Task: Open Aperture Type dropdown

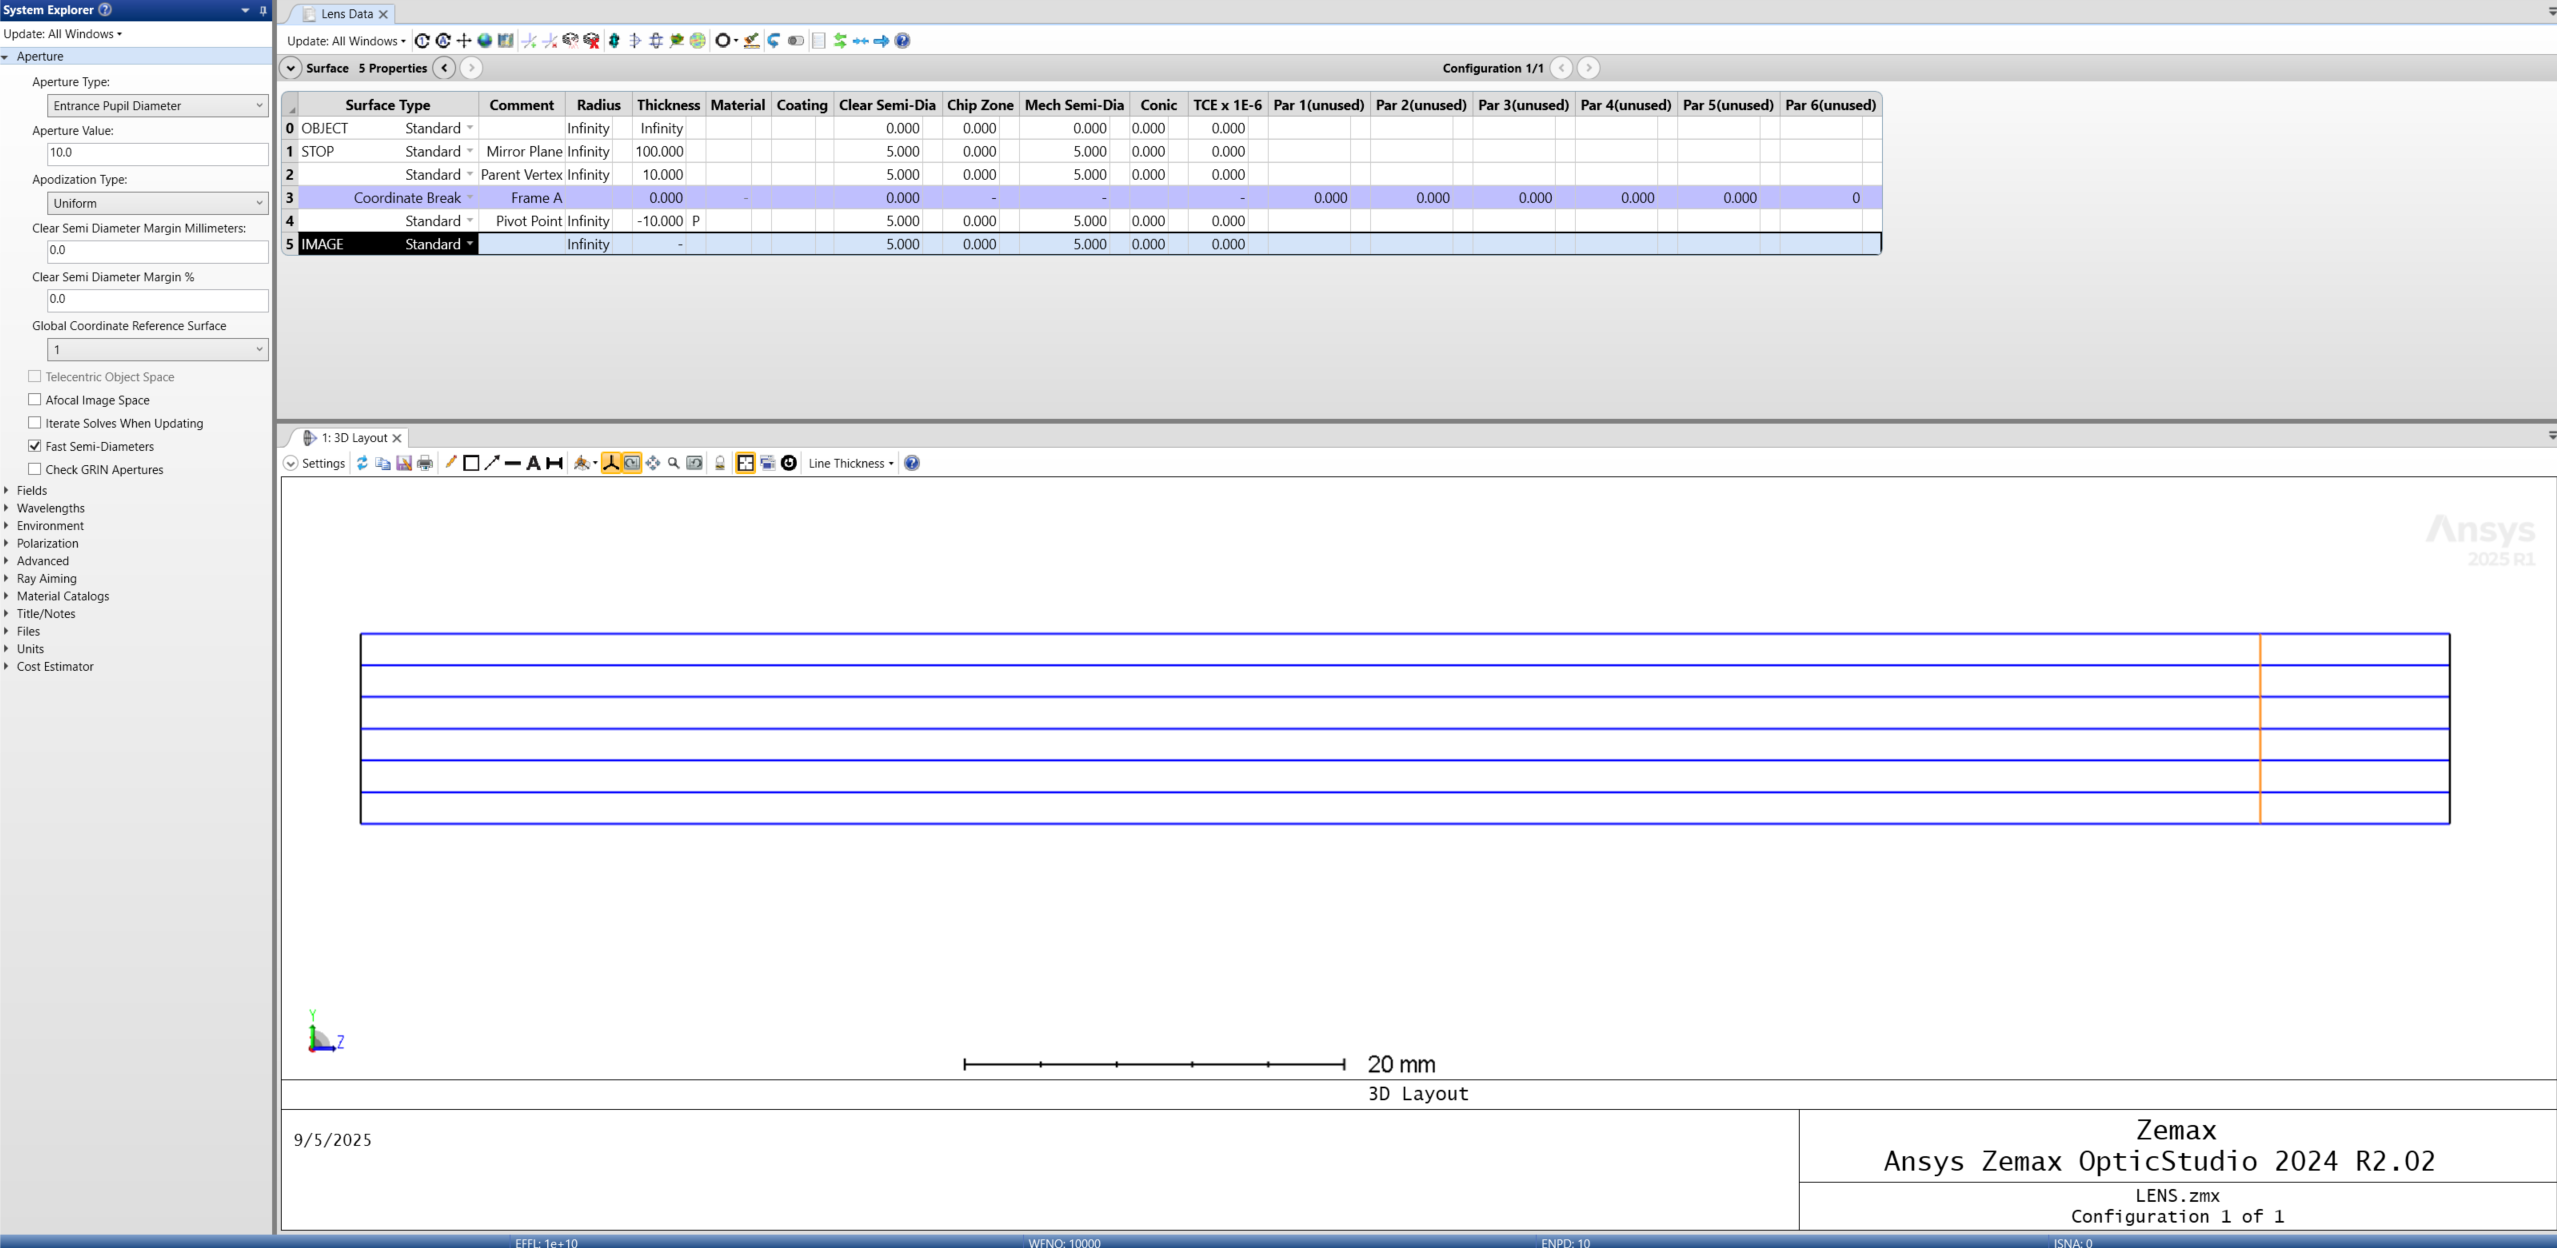Action: coord(158,106)
